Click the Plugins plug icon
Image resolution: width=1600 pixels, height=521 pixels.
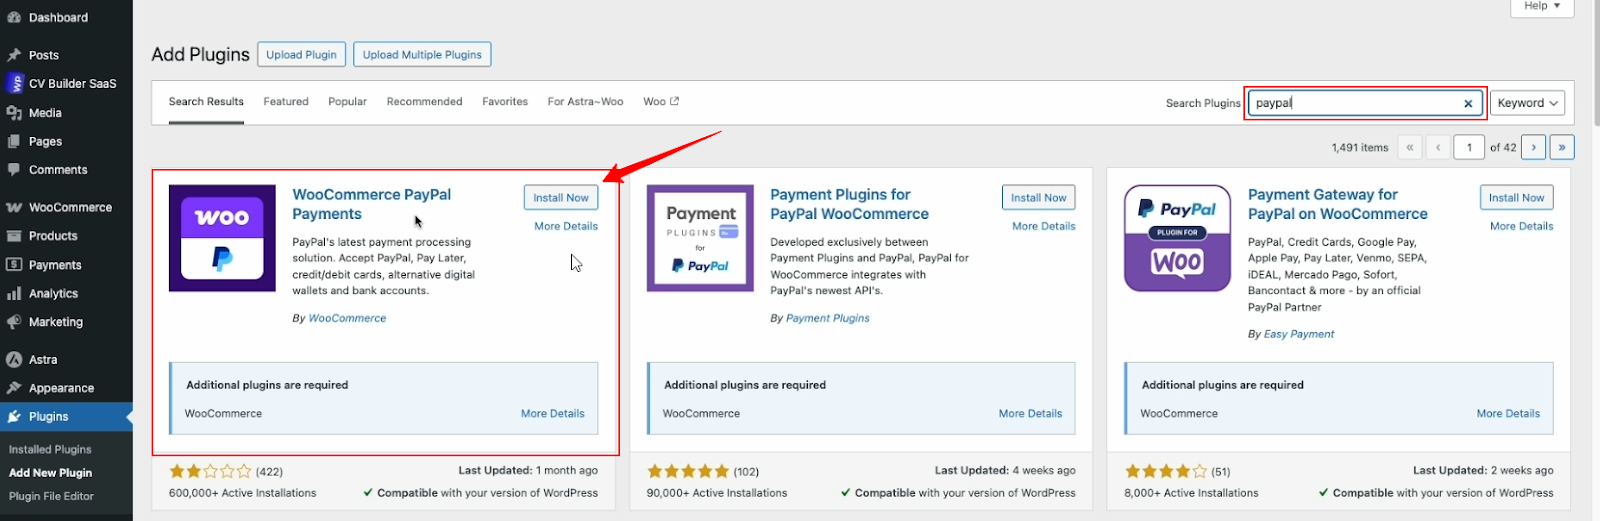14,417
